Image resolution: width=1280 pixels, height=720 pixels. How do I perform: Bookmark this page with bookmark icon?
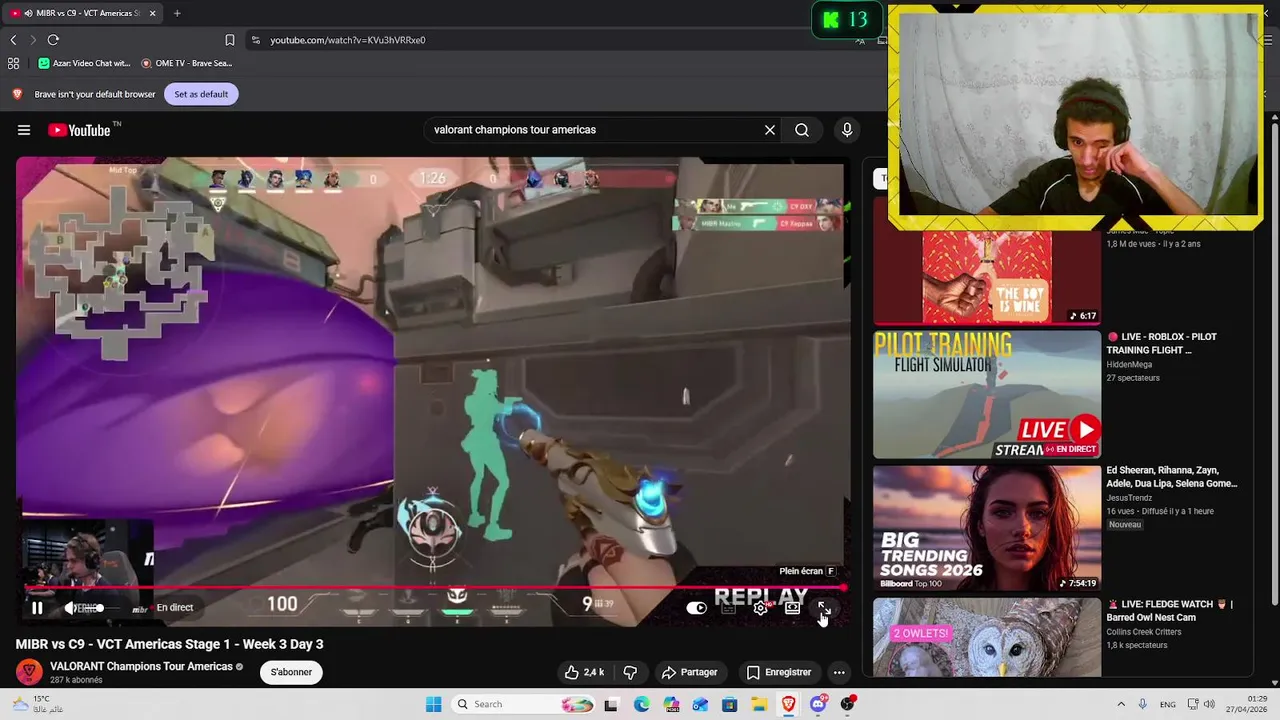point(230,40)
